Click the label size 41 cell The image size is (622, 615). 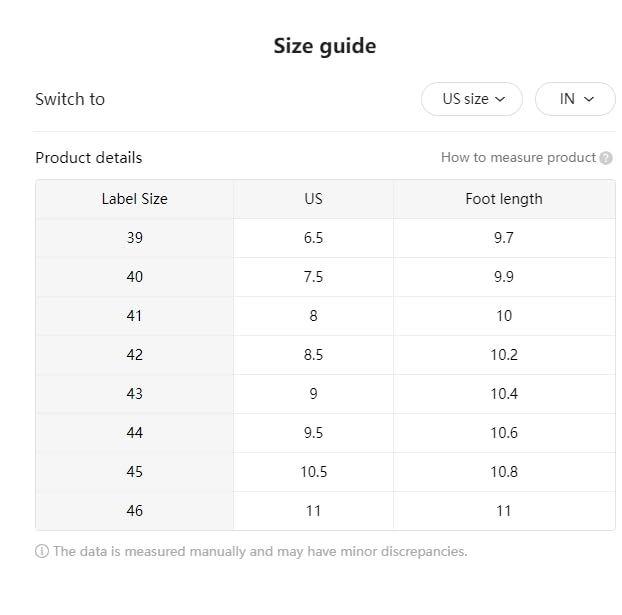click(134, 316)
